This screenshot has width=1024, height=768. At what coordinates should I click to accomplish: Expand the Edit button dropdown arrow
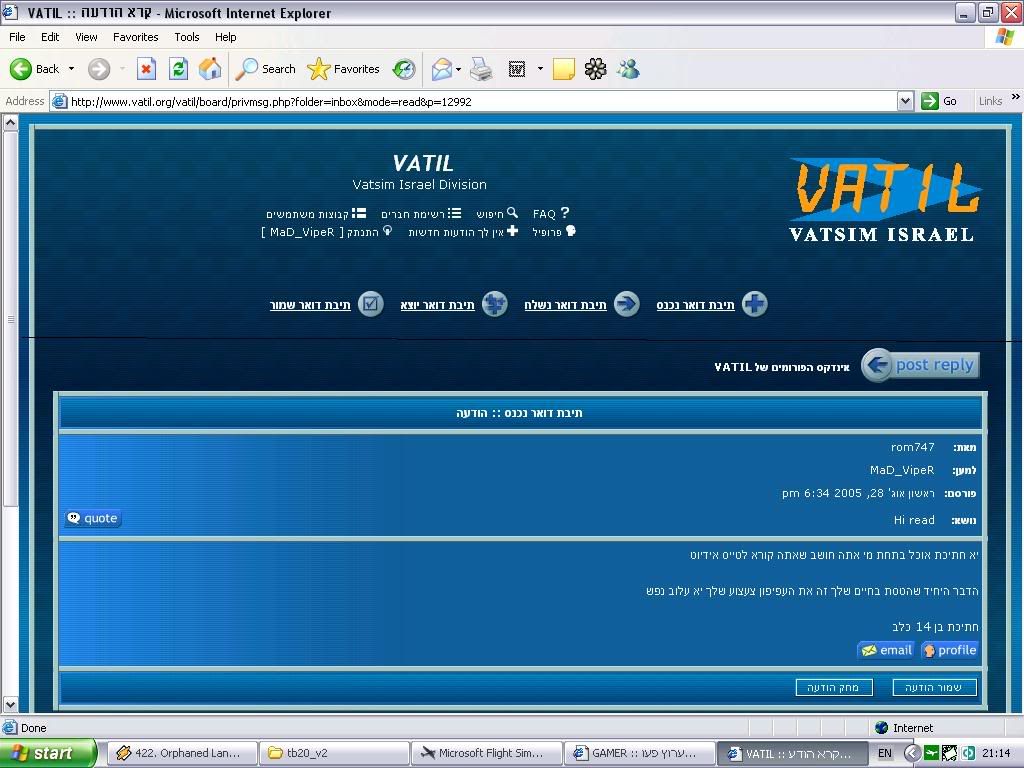pyautogui.click(x=540, y=69)
